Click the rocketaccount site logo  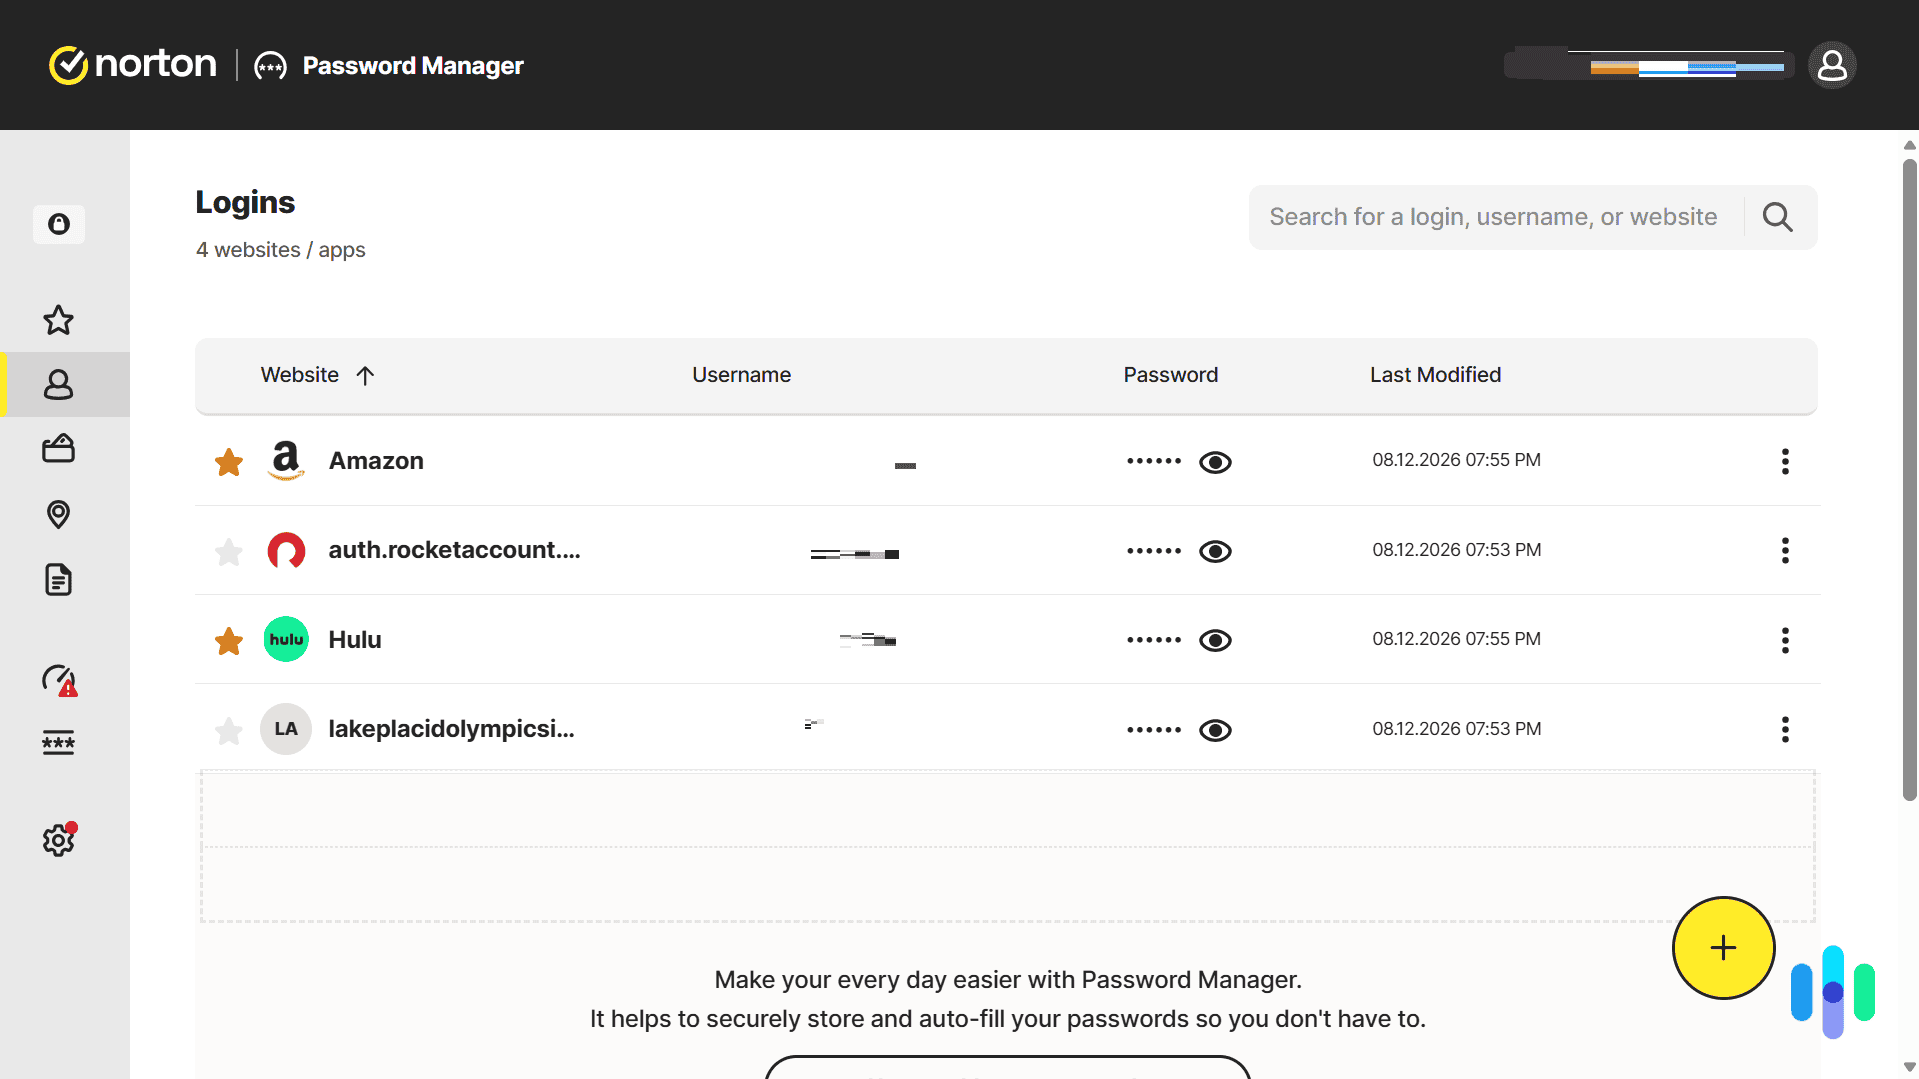coord(286,550)
